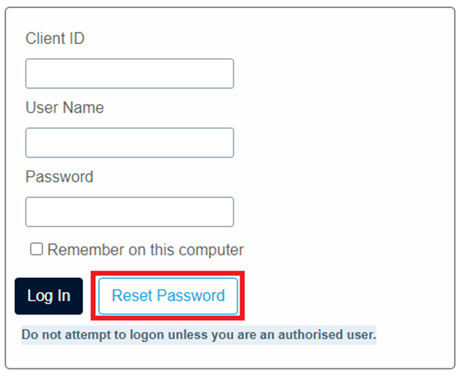Set focus in the box beneath Password
The image size is (467, 377).
129,212
